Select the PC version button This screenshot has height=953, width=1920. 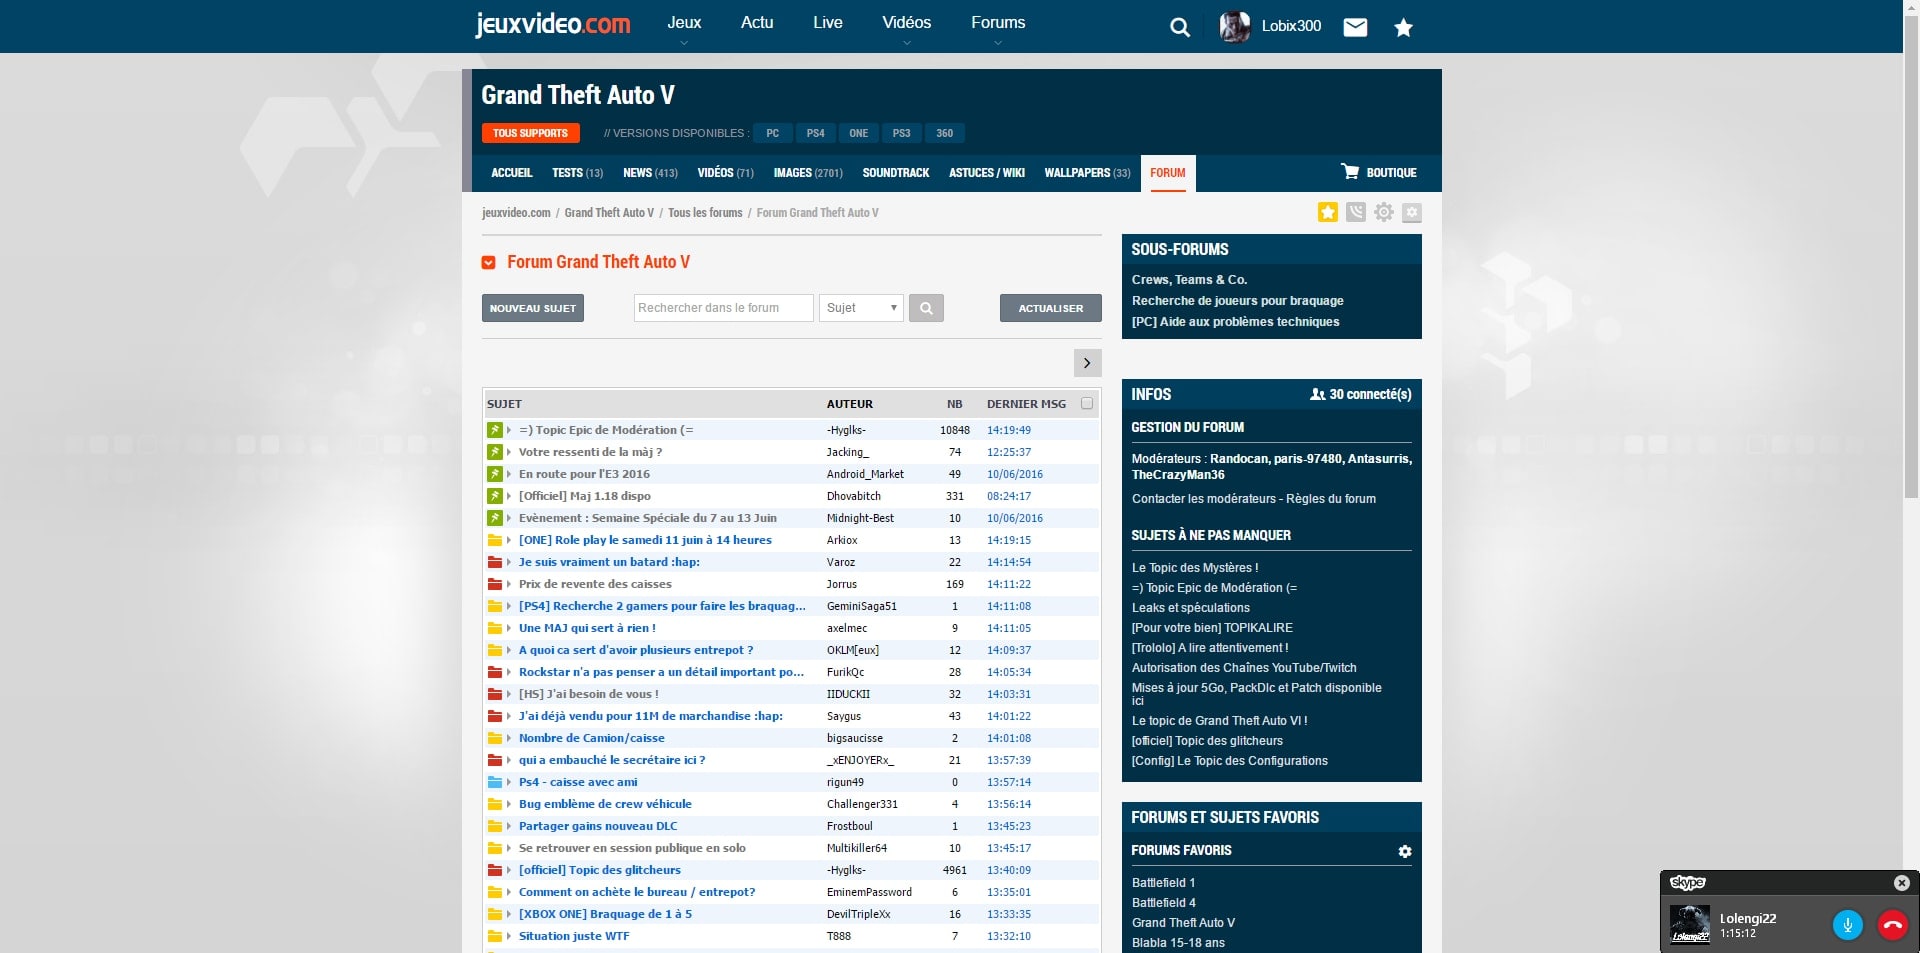(773, 133)
